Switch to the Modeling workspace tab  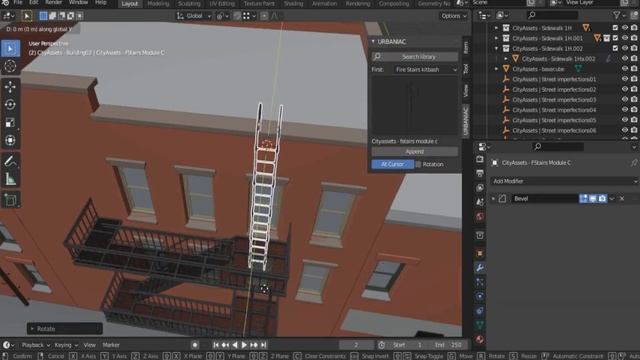pyautogui.click(x=158, y=4)
